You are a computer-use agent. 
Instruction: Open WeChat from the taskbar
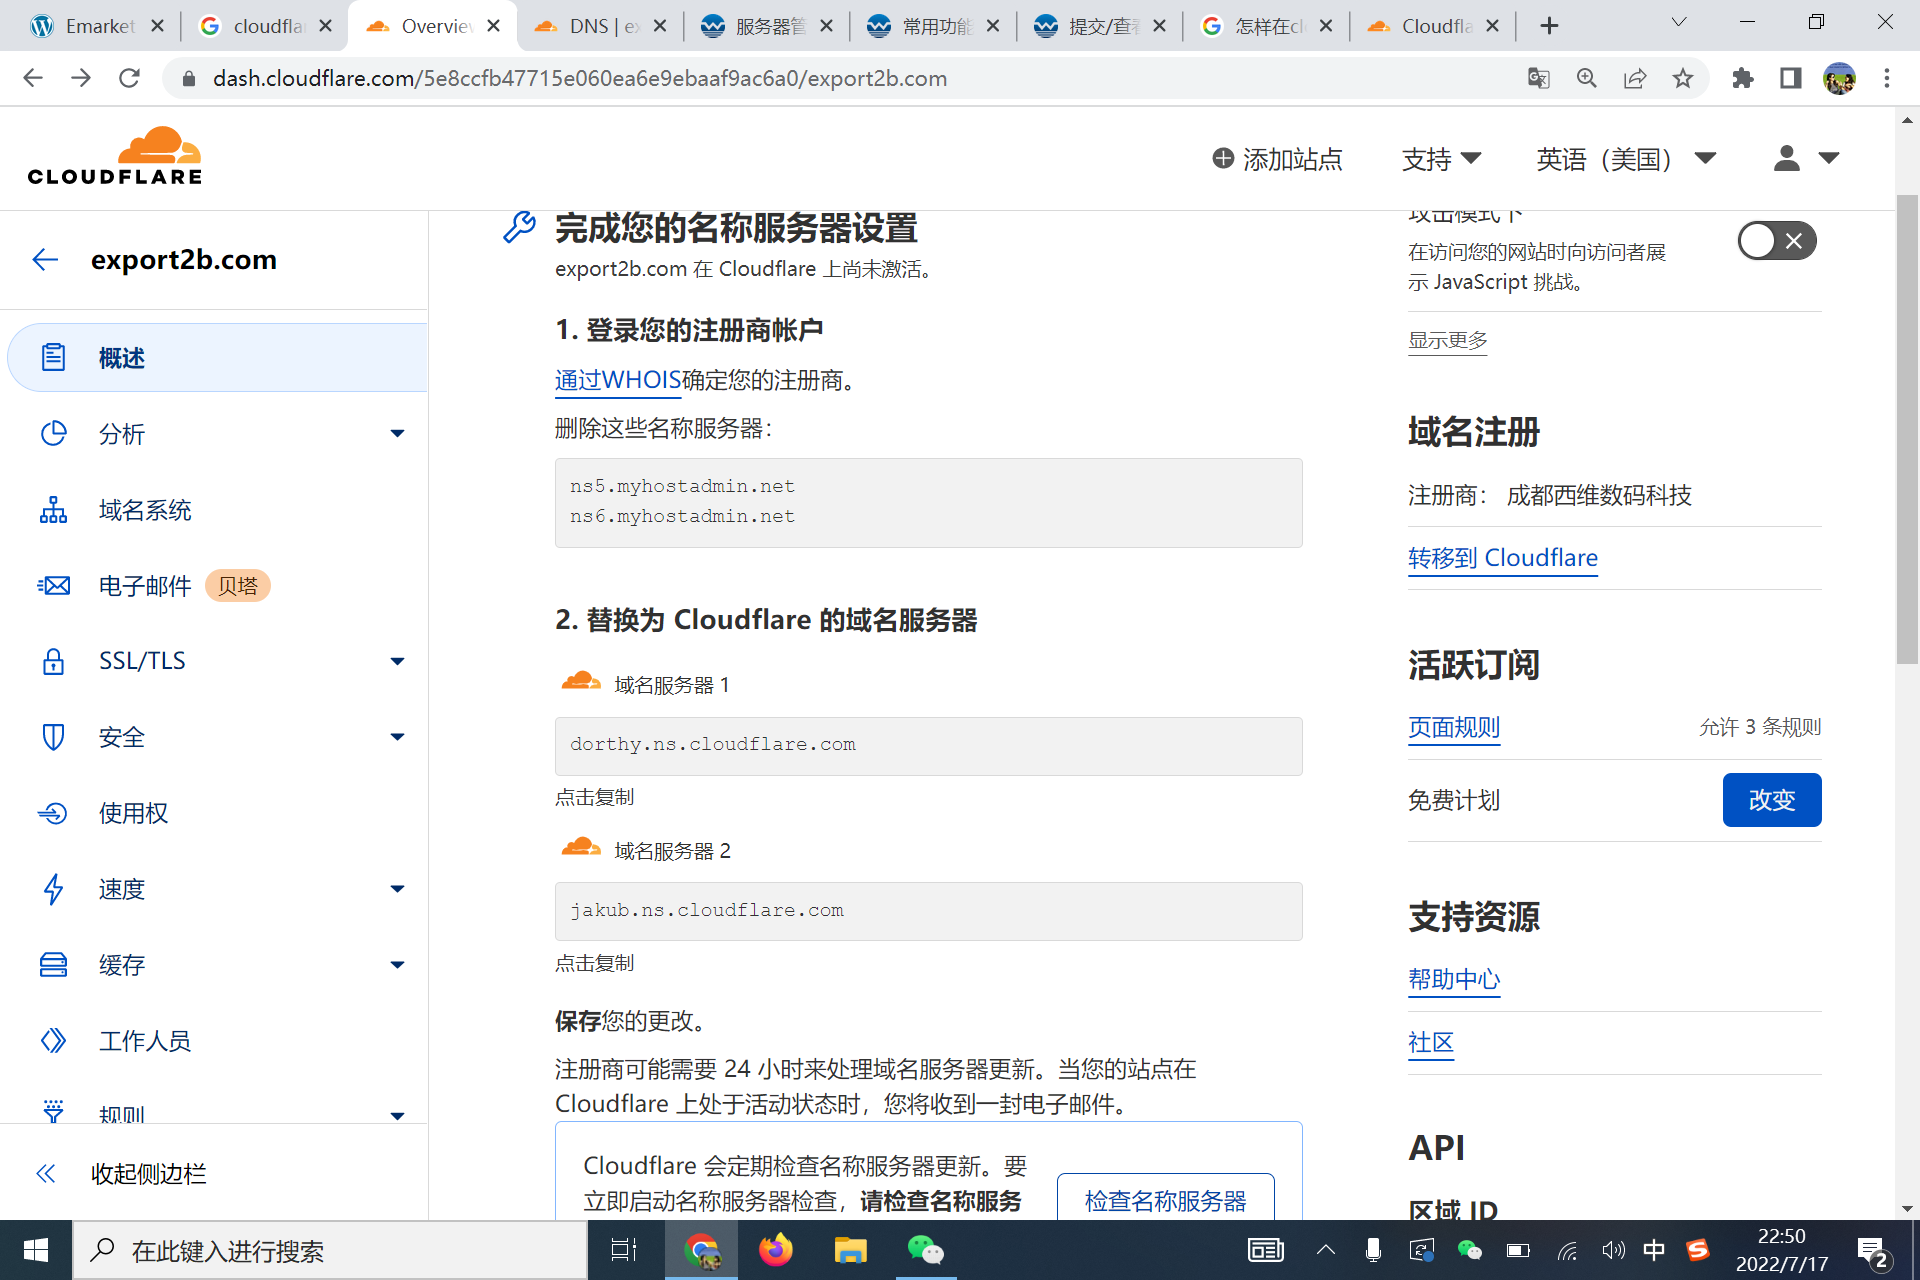pos(926,1249)
